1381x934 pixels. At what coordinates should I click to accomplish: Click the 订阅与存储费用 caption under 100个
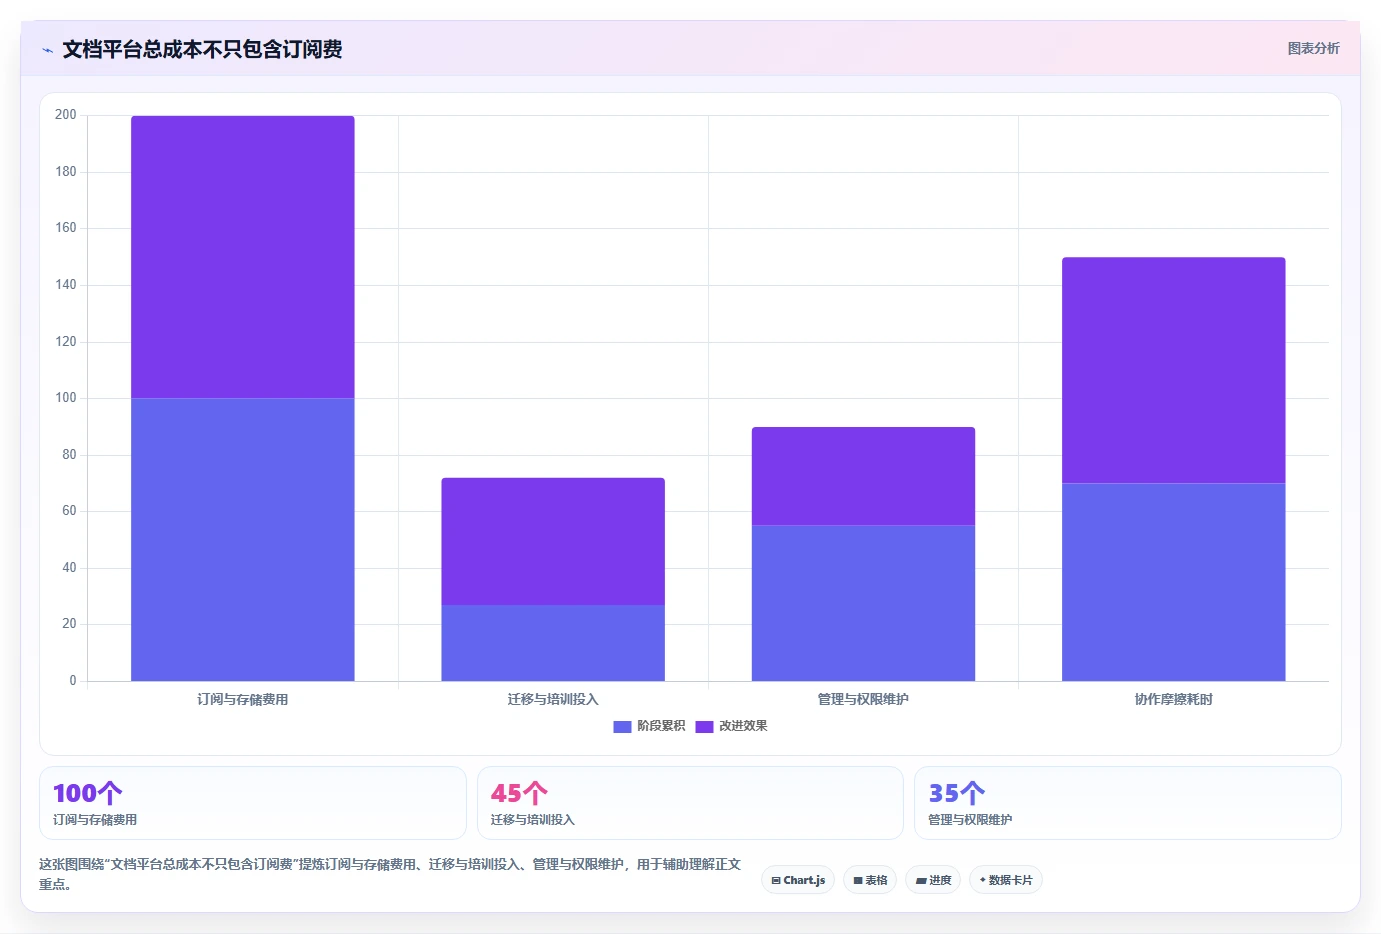pos(95,820)
